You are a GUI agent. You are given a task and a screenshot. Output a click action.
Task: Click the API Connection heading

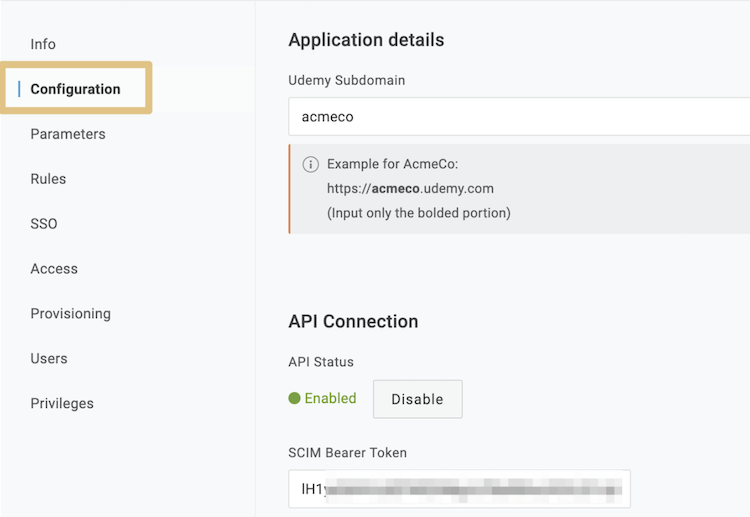(353, 321)
